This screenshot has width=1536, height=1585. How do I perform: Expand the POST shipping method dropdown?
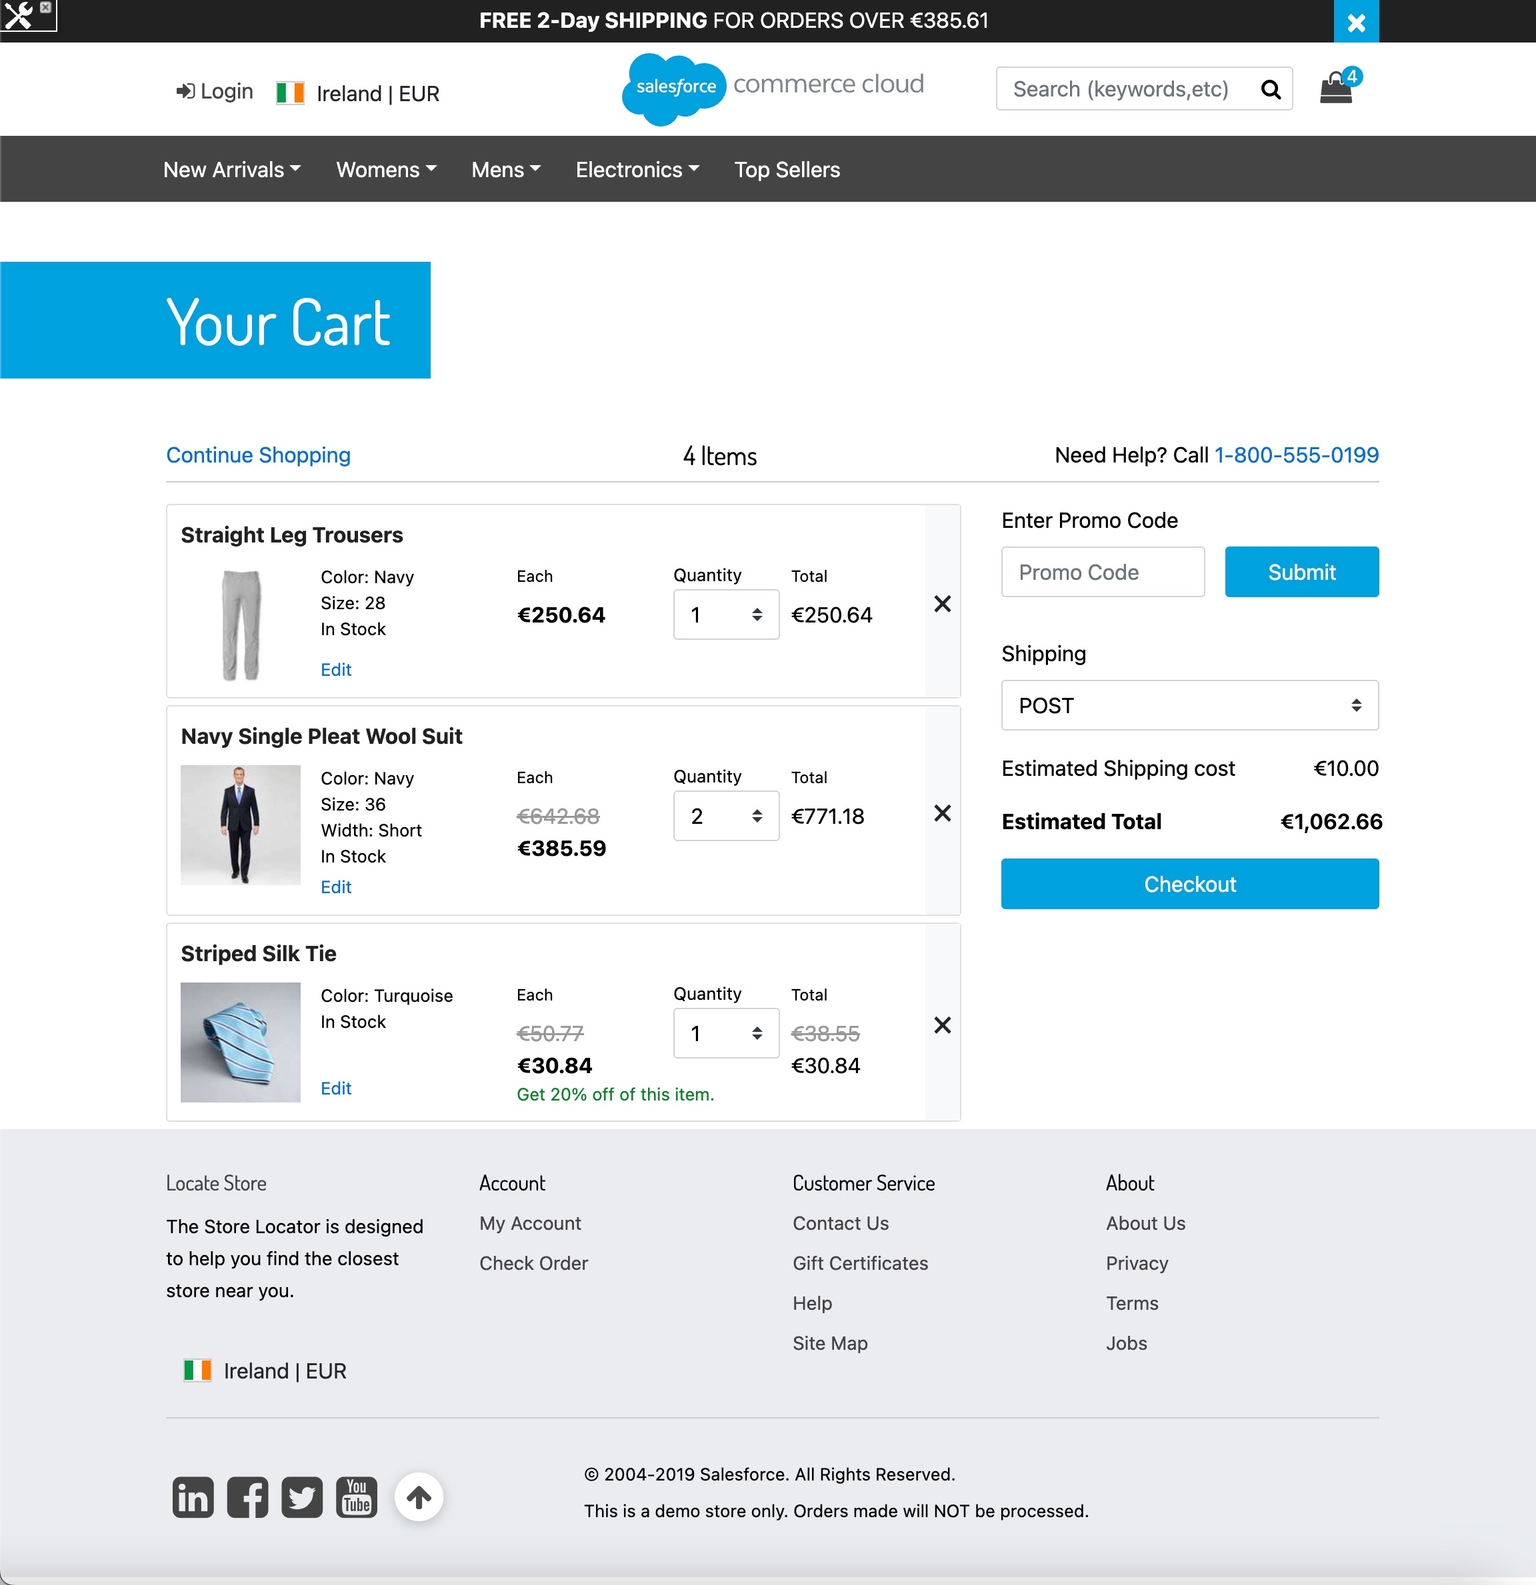[1190, 705]
